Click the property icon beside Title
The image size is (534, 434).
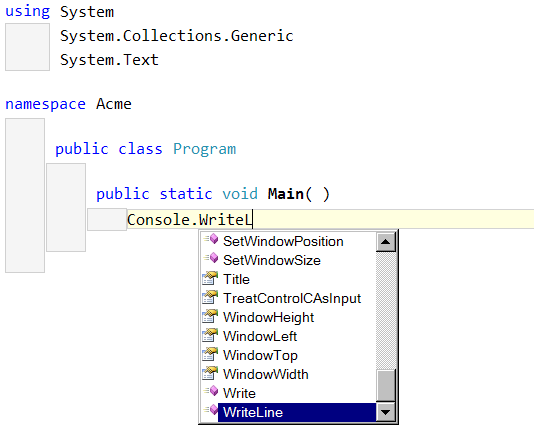coord(210,278)
